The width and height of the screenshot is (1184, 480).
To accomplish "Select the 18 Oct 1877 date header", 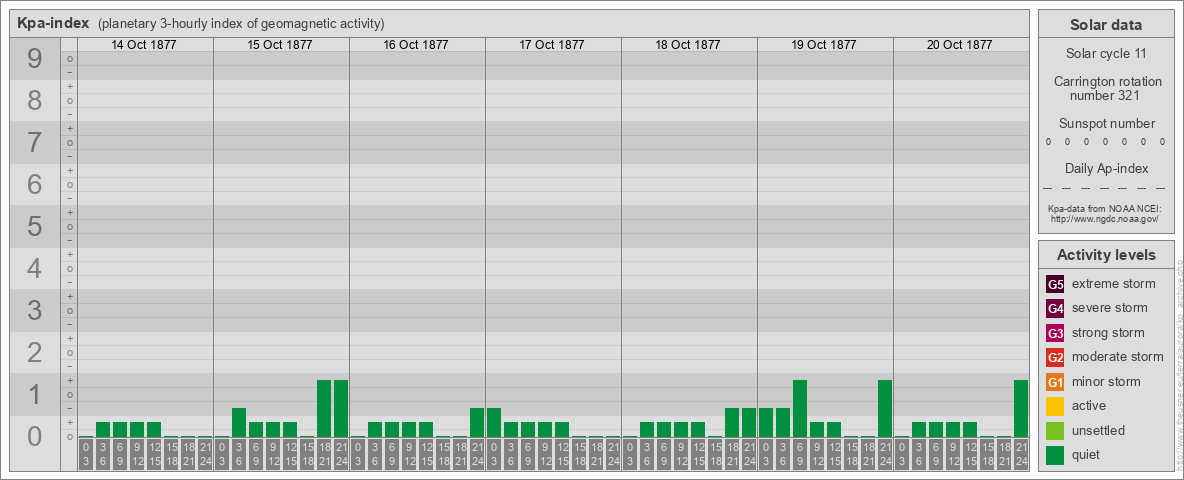I will pos(688,45).
